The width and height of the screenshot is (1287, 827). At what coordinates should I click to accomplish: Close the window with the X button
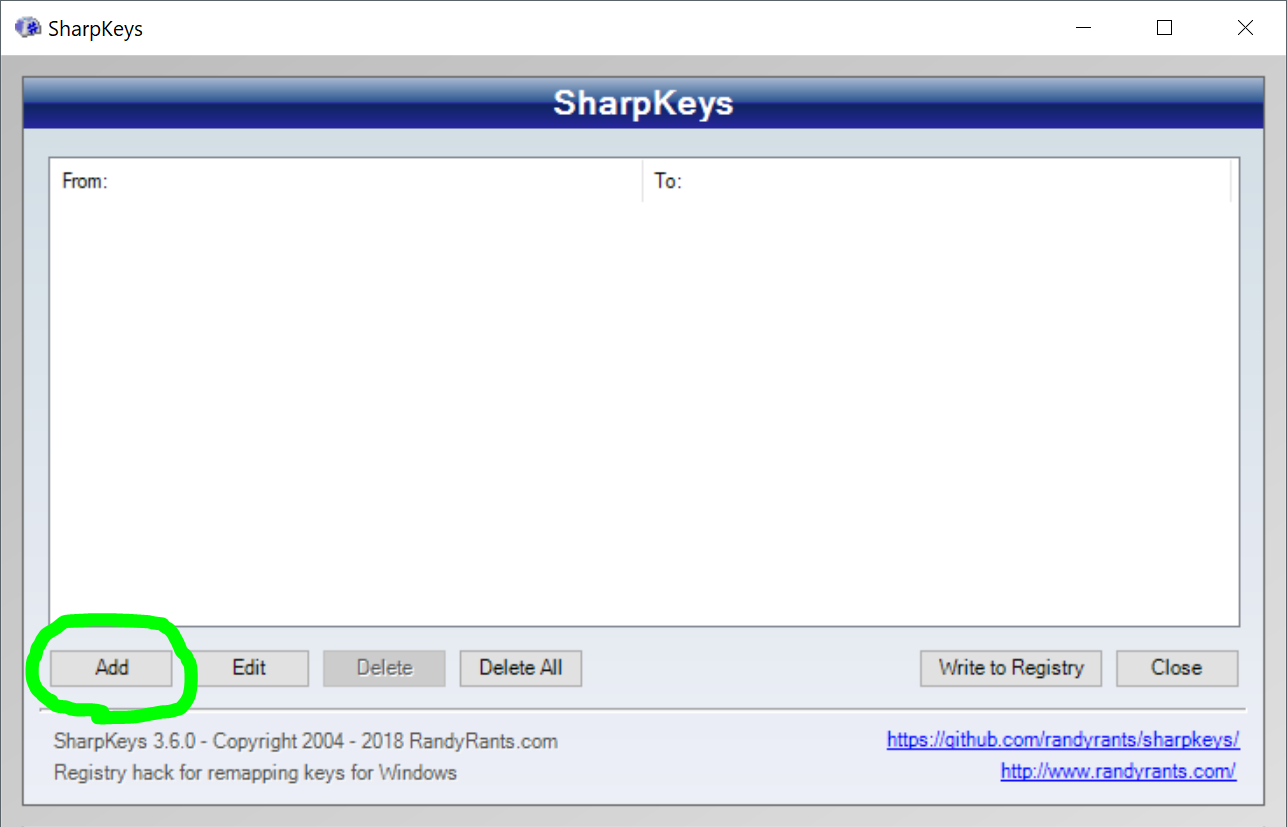coord(1245,28)
